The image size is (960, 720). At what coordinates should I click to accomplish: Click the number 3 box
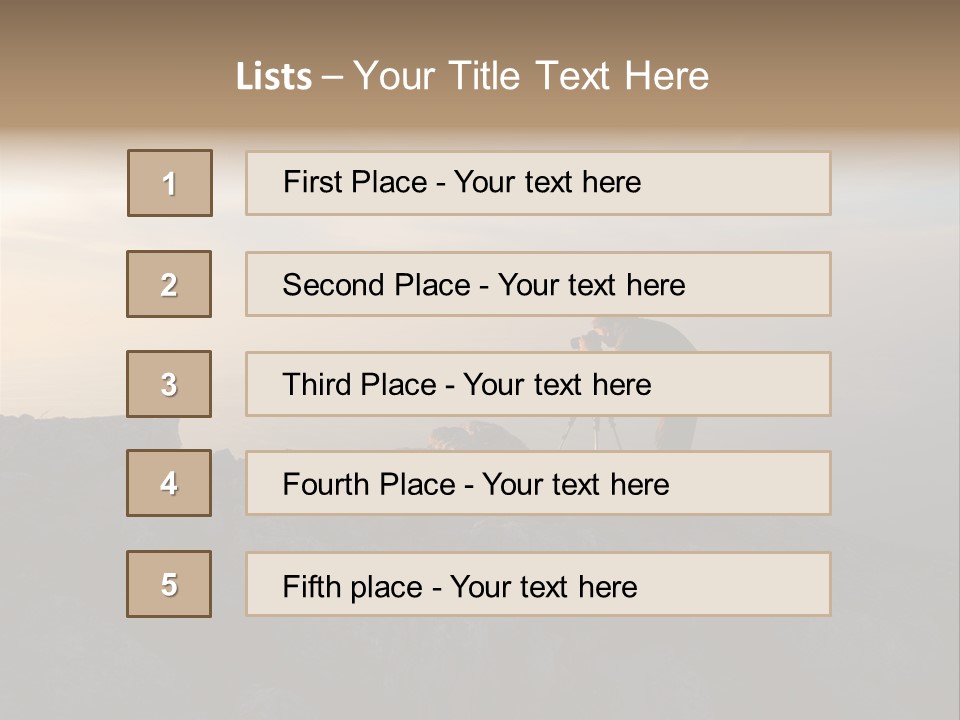pyautogui.click(x=169, y=384)
